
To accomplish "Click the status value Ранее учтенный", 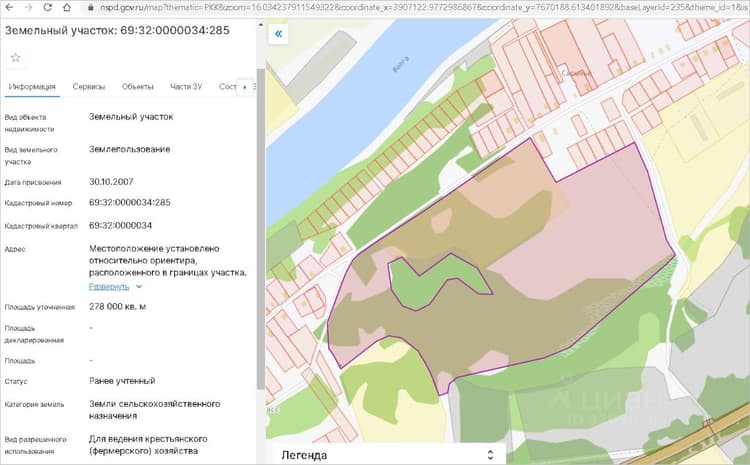I will pos(122,381).
